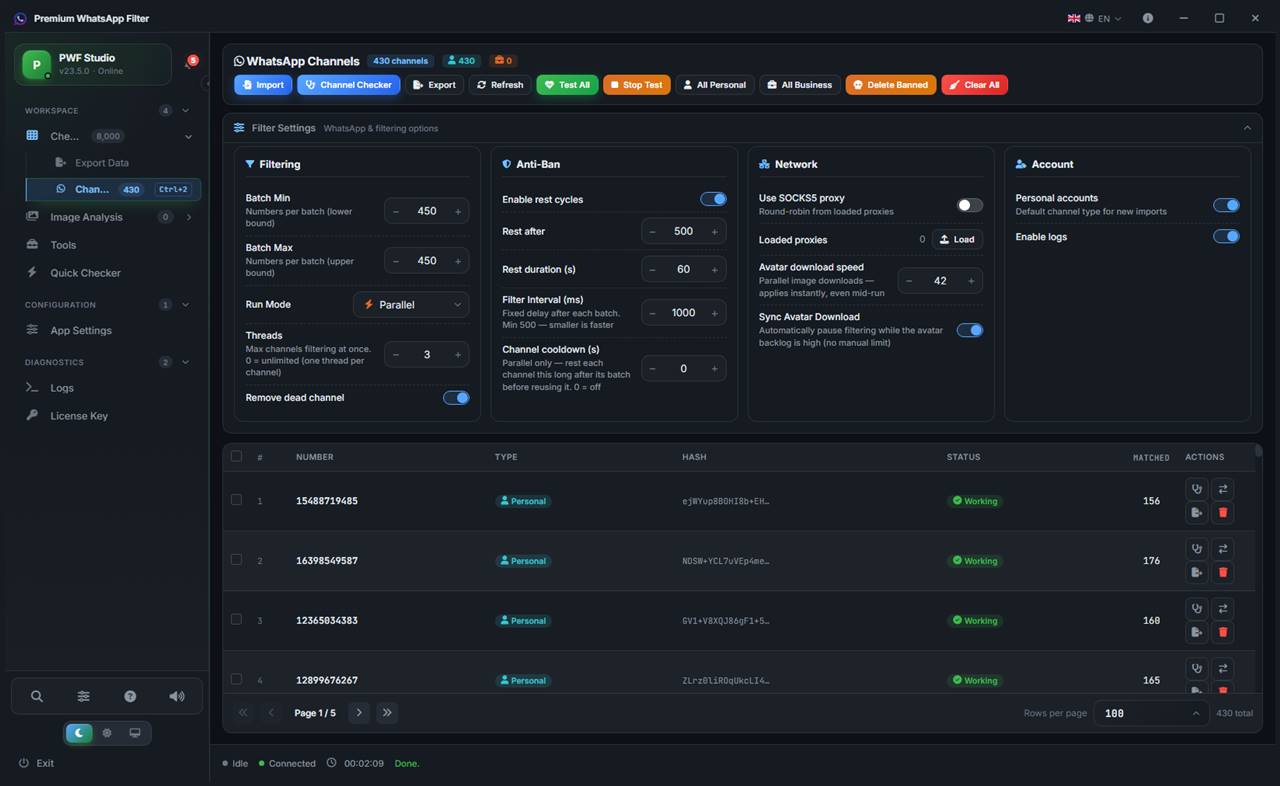Click the Channel Checker button

tap(349, 85)
